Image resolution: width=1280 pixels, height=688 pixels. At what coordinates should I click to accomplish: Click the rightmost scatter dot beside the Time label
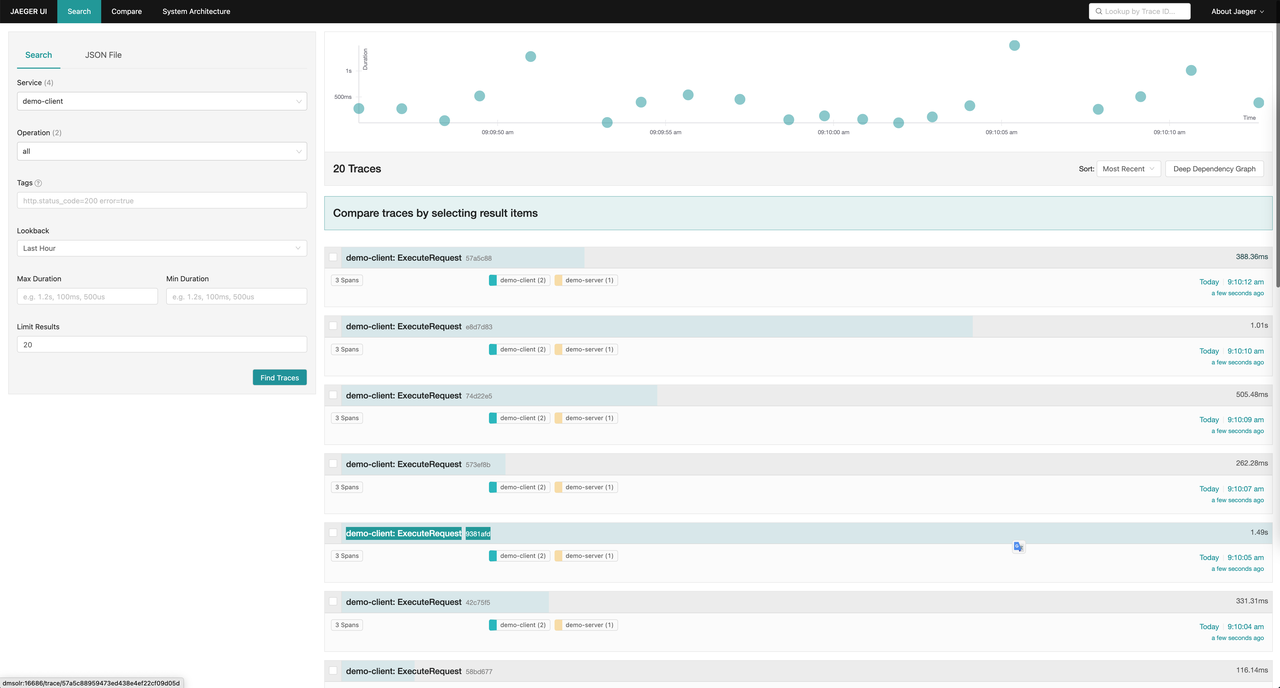tap(1258, 102)
